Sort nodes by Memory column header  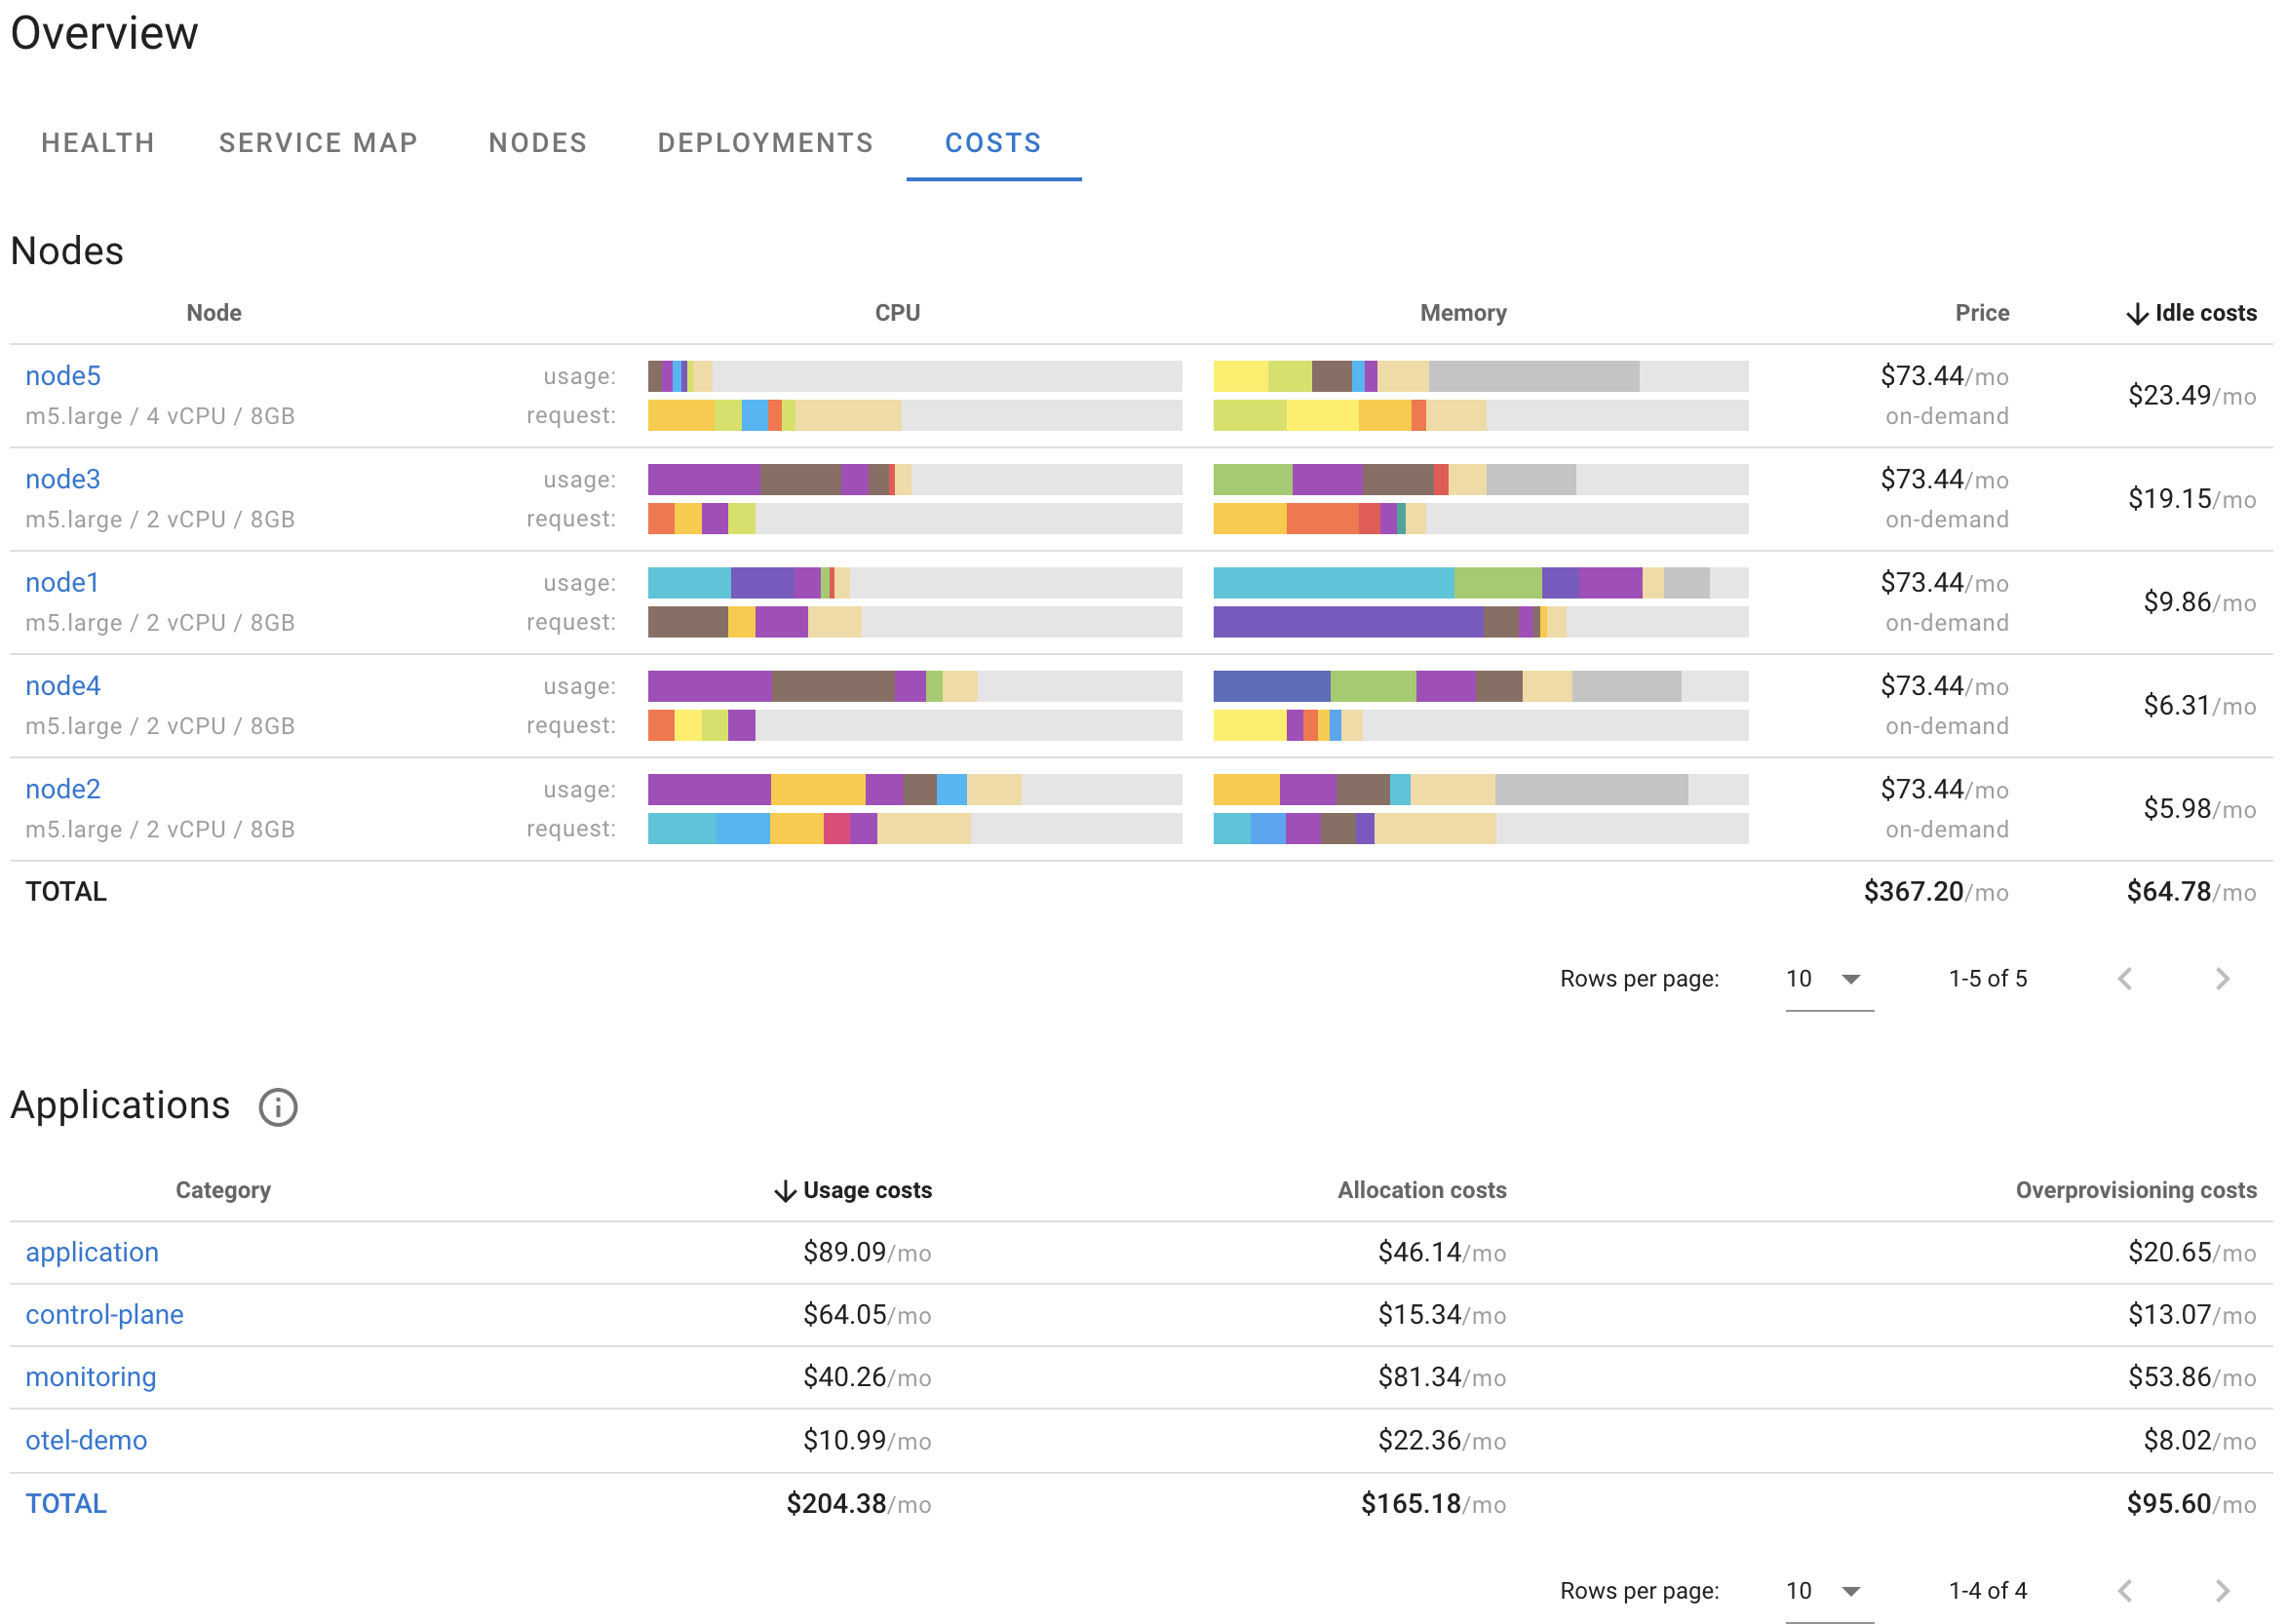[x=1463, y=313]
